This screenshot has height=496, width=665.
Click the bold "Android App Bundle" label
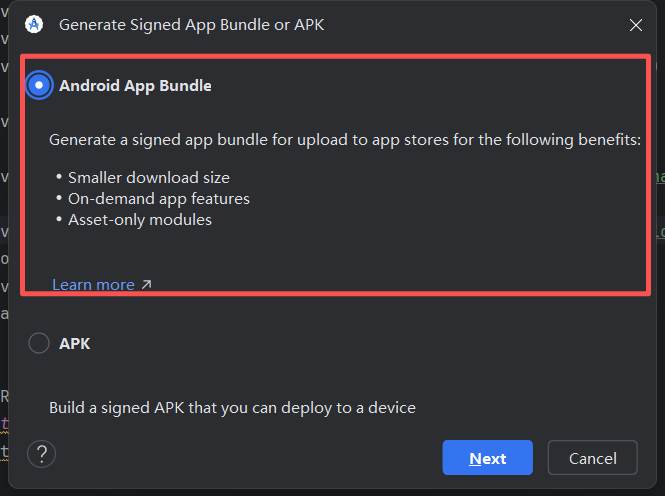tap(135, 85)
